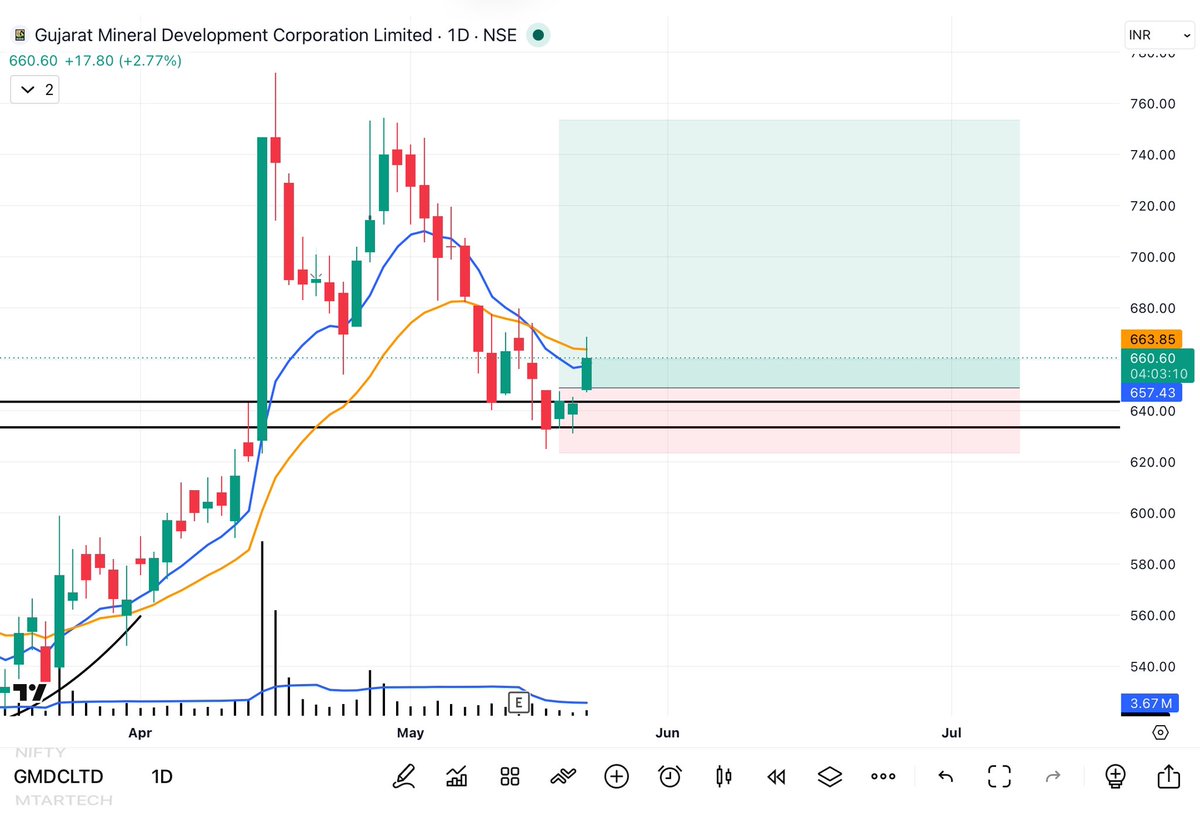
Task: Click the 660.60 +17.80 (+2.77%) quote
Action: [96, 61]
